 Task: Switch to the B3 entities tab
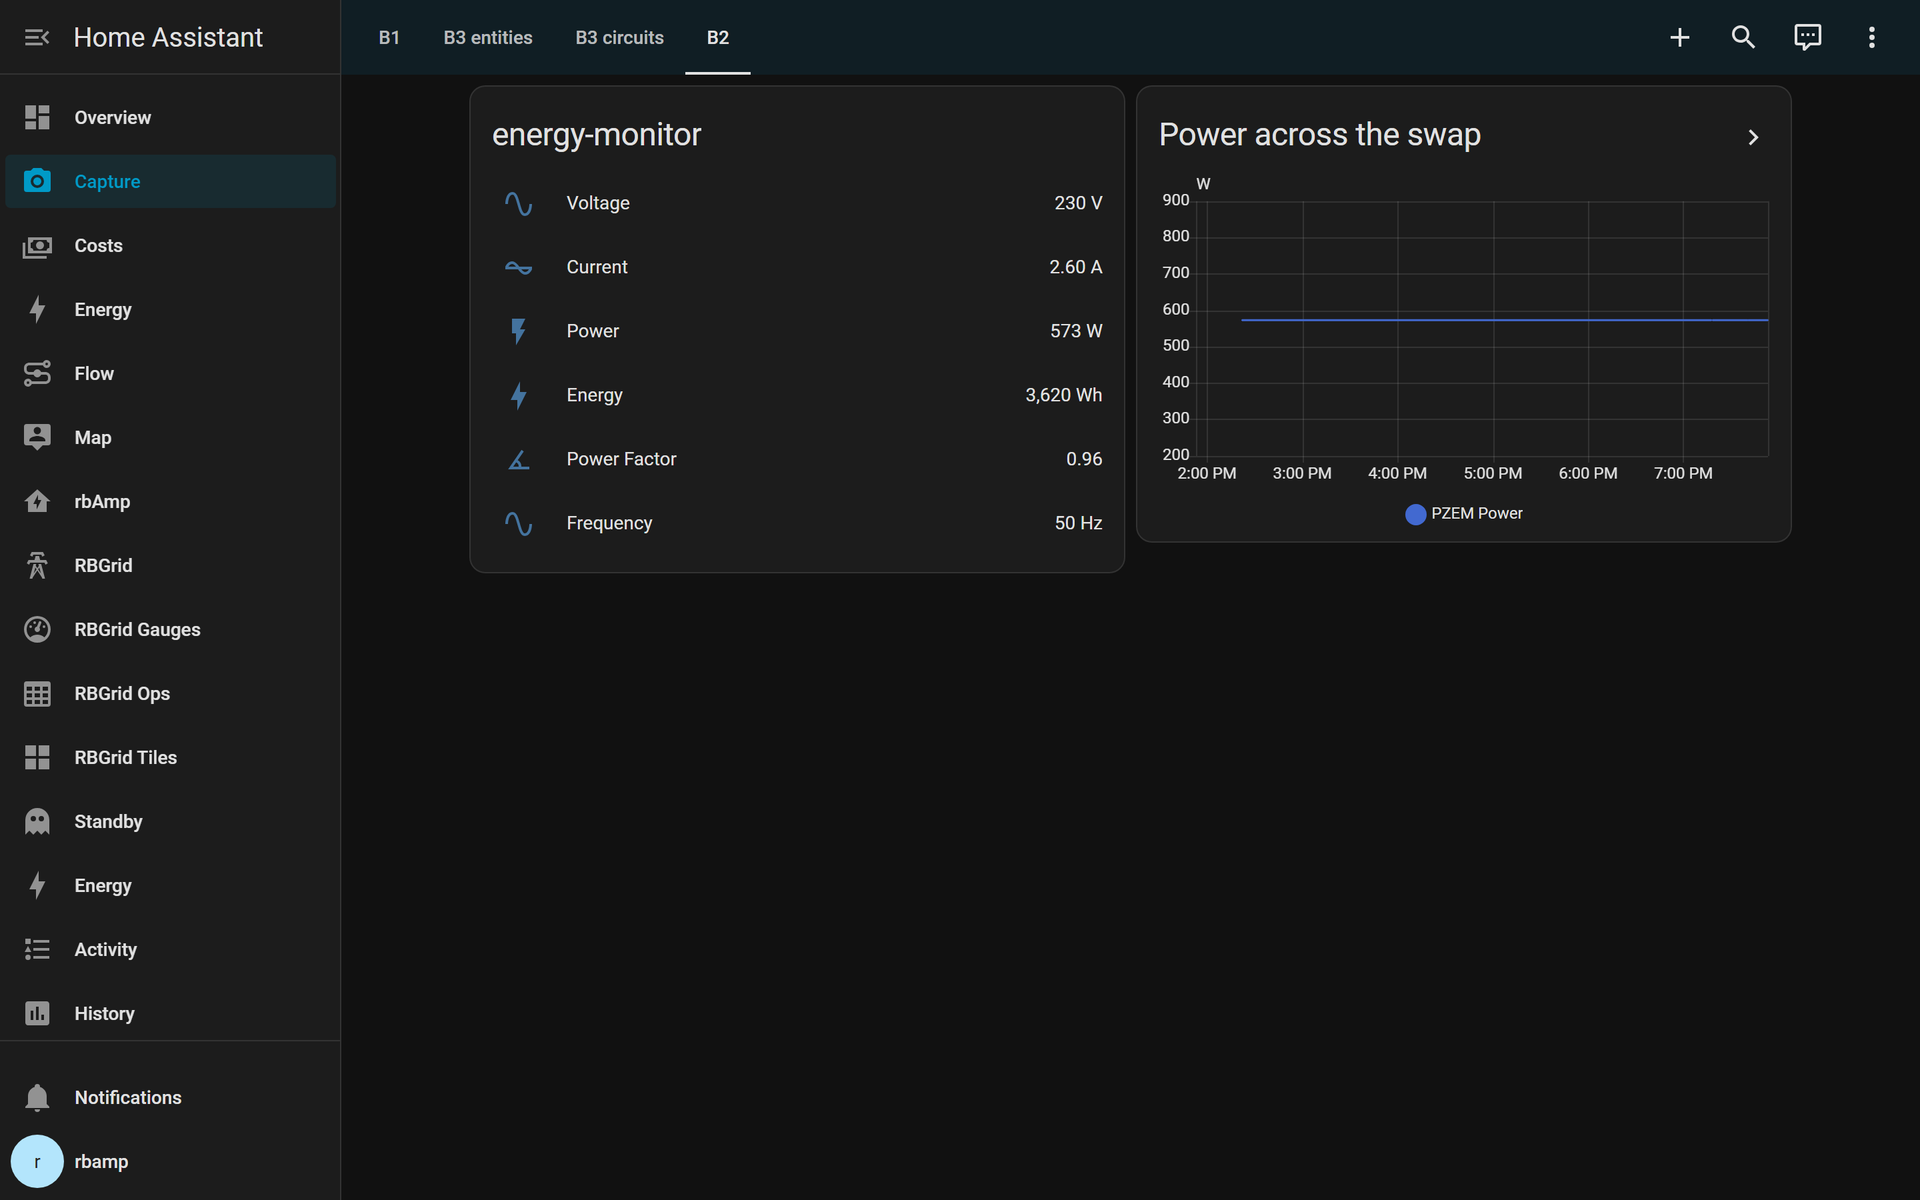488,37
